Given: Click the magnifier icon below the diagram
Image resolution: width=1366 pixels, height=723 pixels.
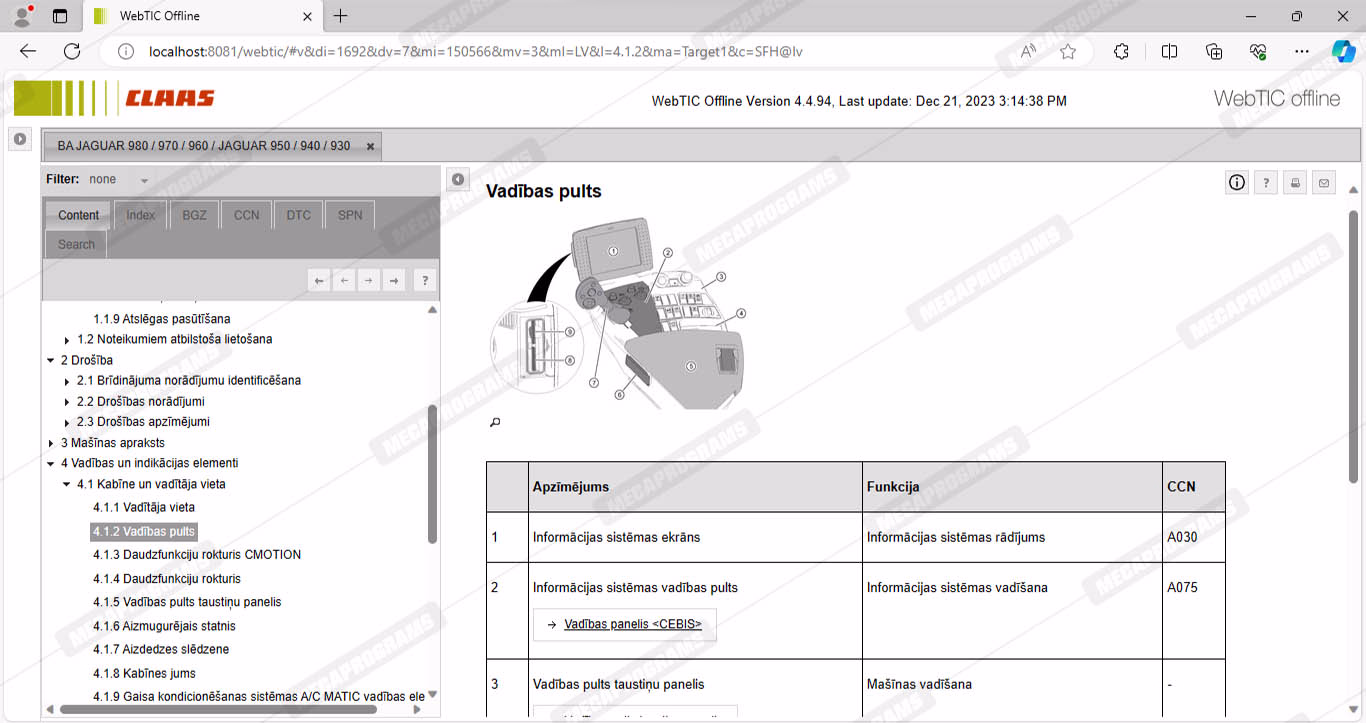Looking at the screenshot, I should [x=494, y=422].
